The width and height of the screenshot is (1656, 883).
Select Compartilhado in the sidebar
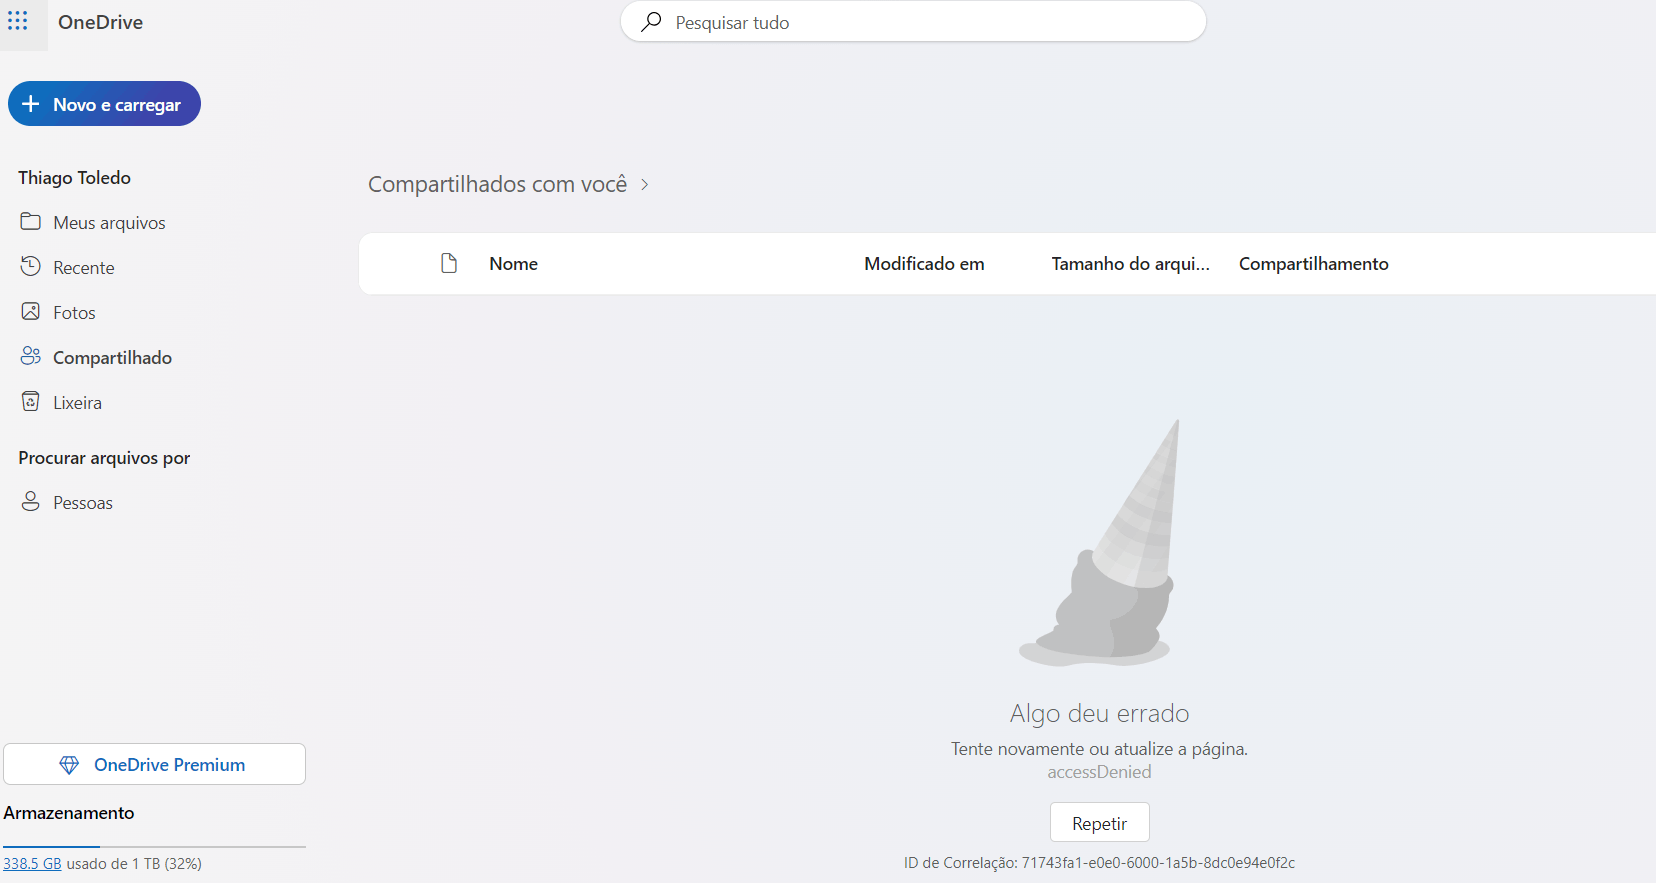click(112, 357)
